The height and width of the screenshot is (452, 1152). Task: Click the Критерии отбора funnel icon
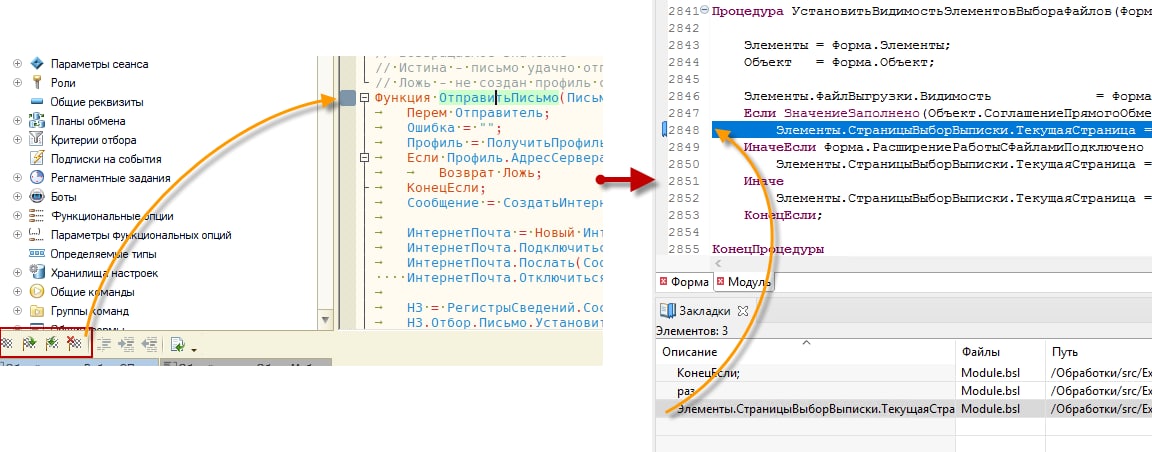tap(37, 140)
